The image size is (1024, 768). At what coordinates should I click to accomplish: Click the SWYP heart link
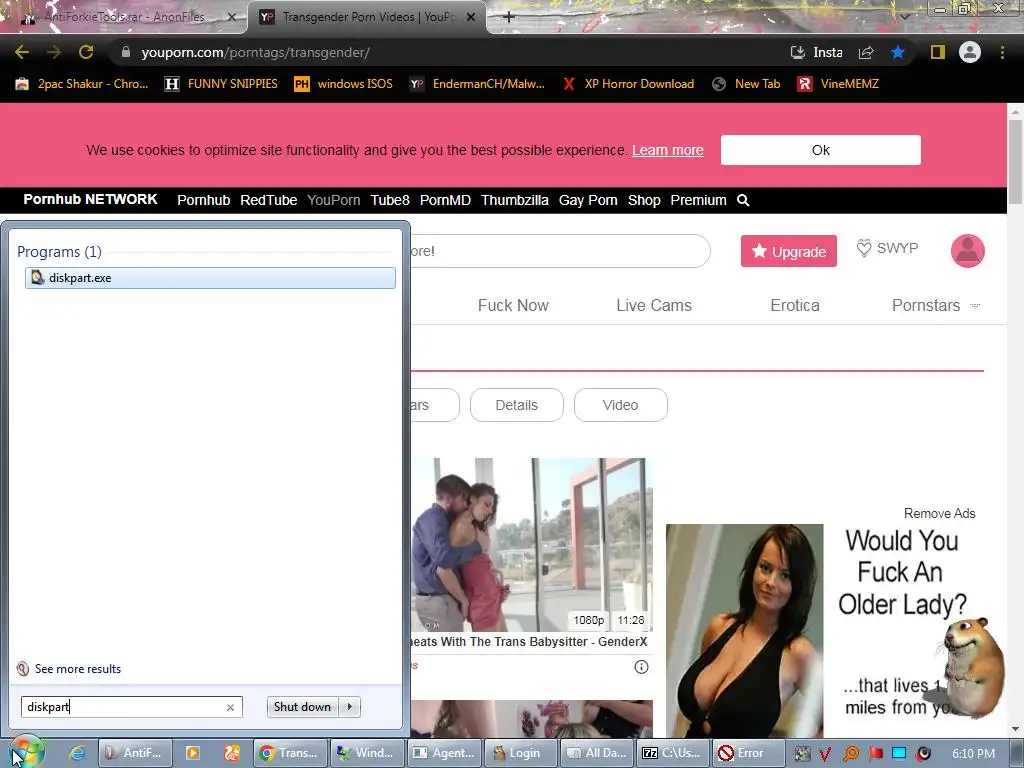(887, 248)
